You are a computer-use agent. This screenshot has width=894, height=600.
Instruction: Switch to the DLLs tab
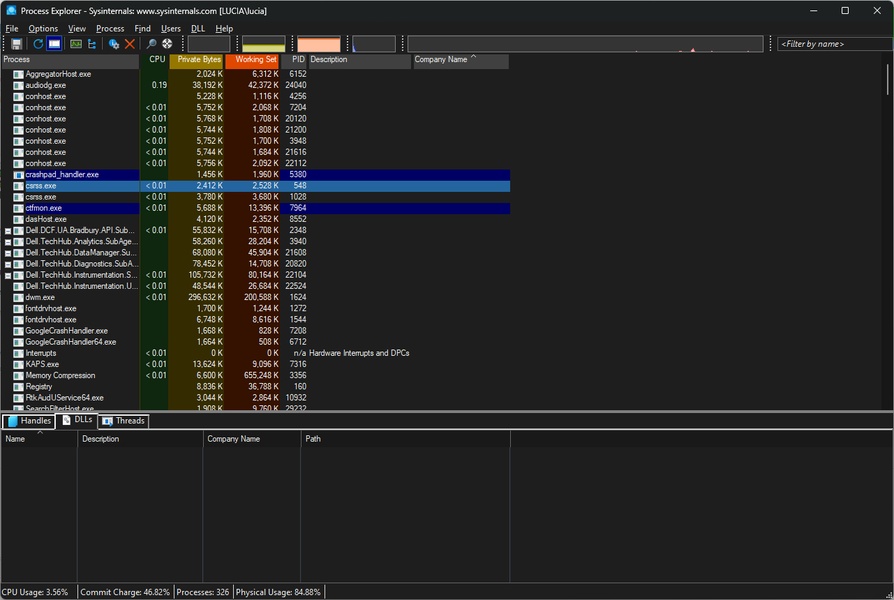pos(77,421)
